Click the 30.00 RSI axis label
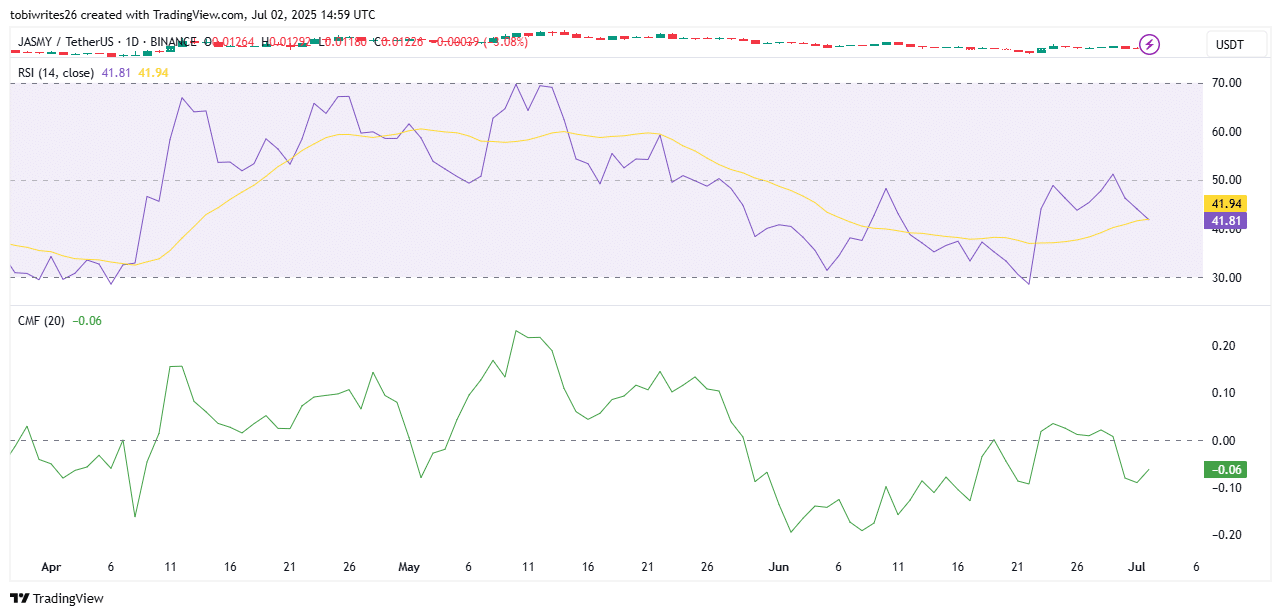The image size is (1281, 616). [1226, 278]
